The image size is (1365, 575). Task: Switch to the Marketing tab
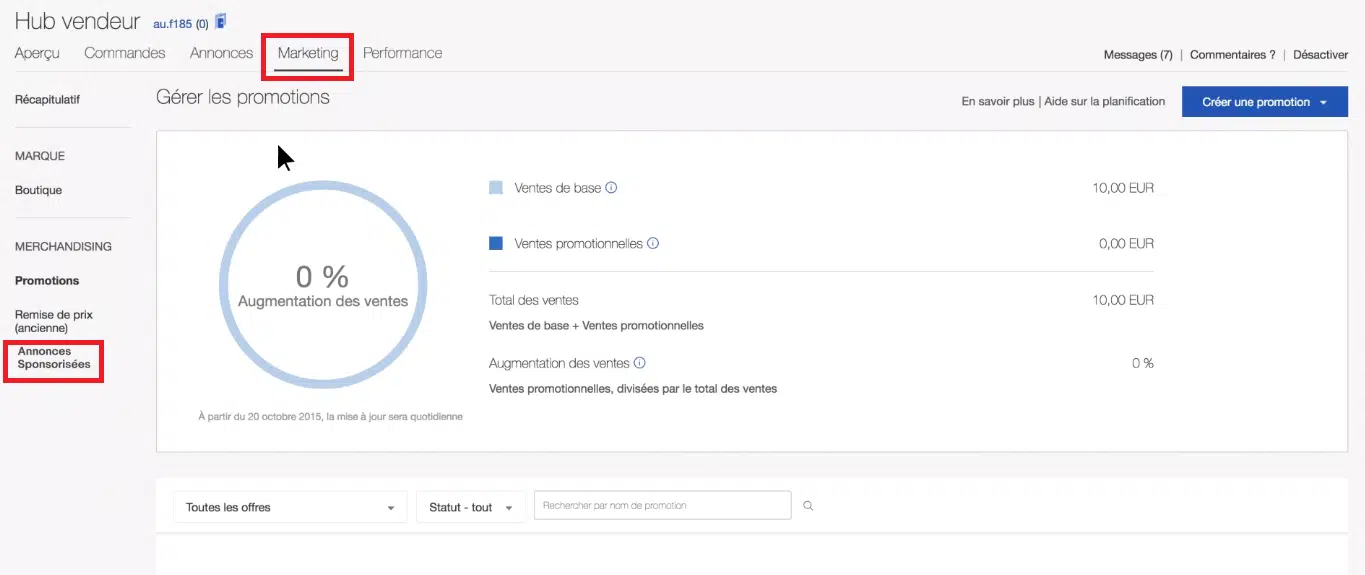click(308, 53)
